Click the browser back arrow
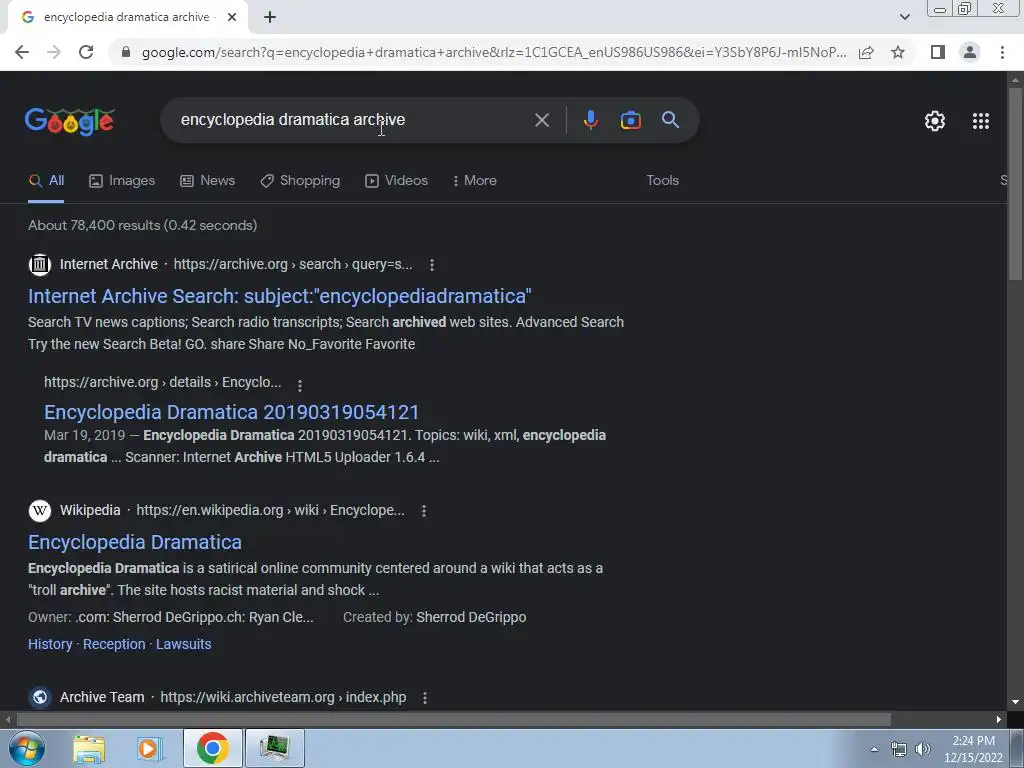Screen dimensions: 1024x768 pyautogui.click(x=22, y=52)
